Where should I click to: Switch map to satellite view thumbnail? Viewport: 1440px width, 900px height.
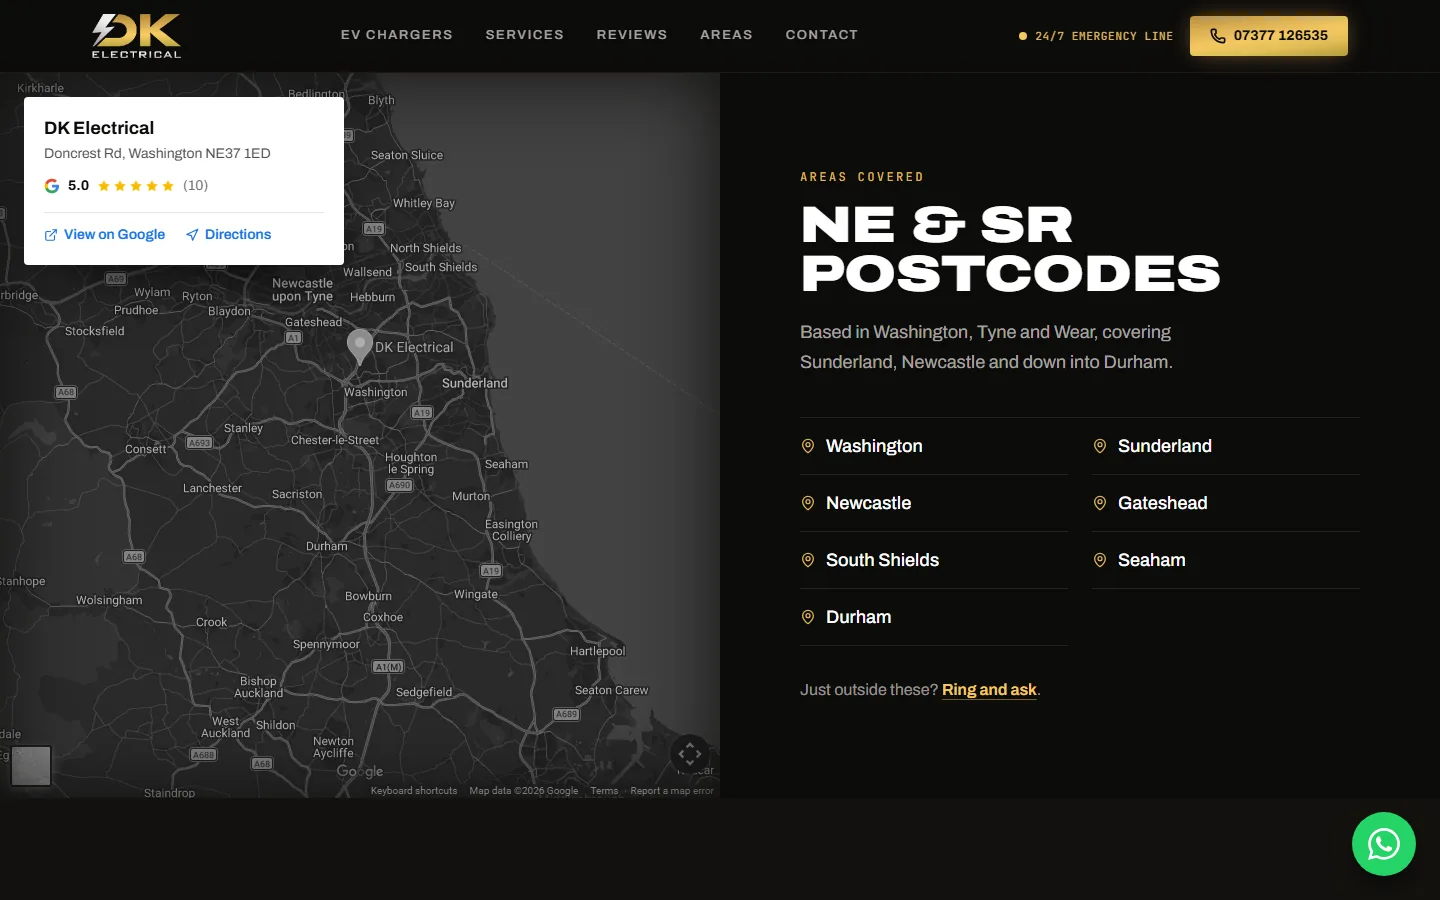31,766
